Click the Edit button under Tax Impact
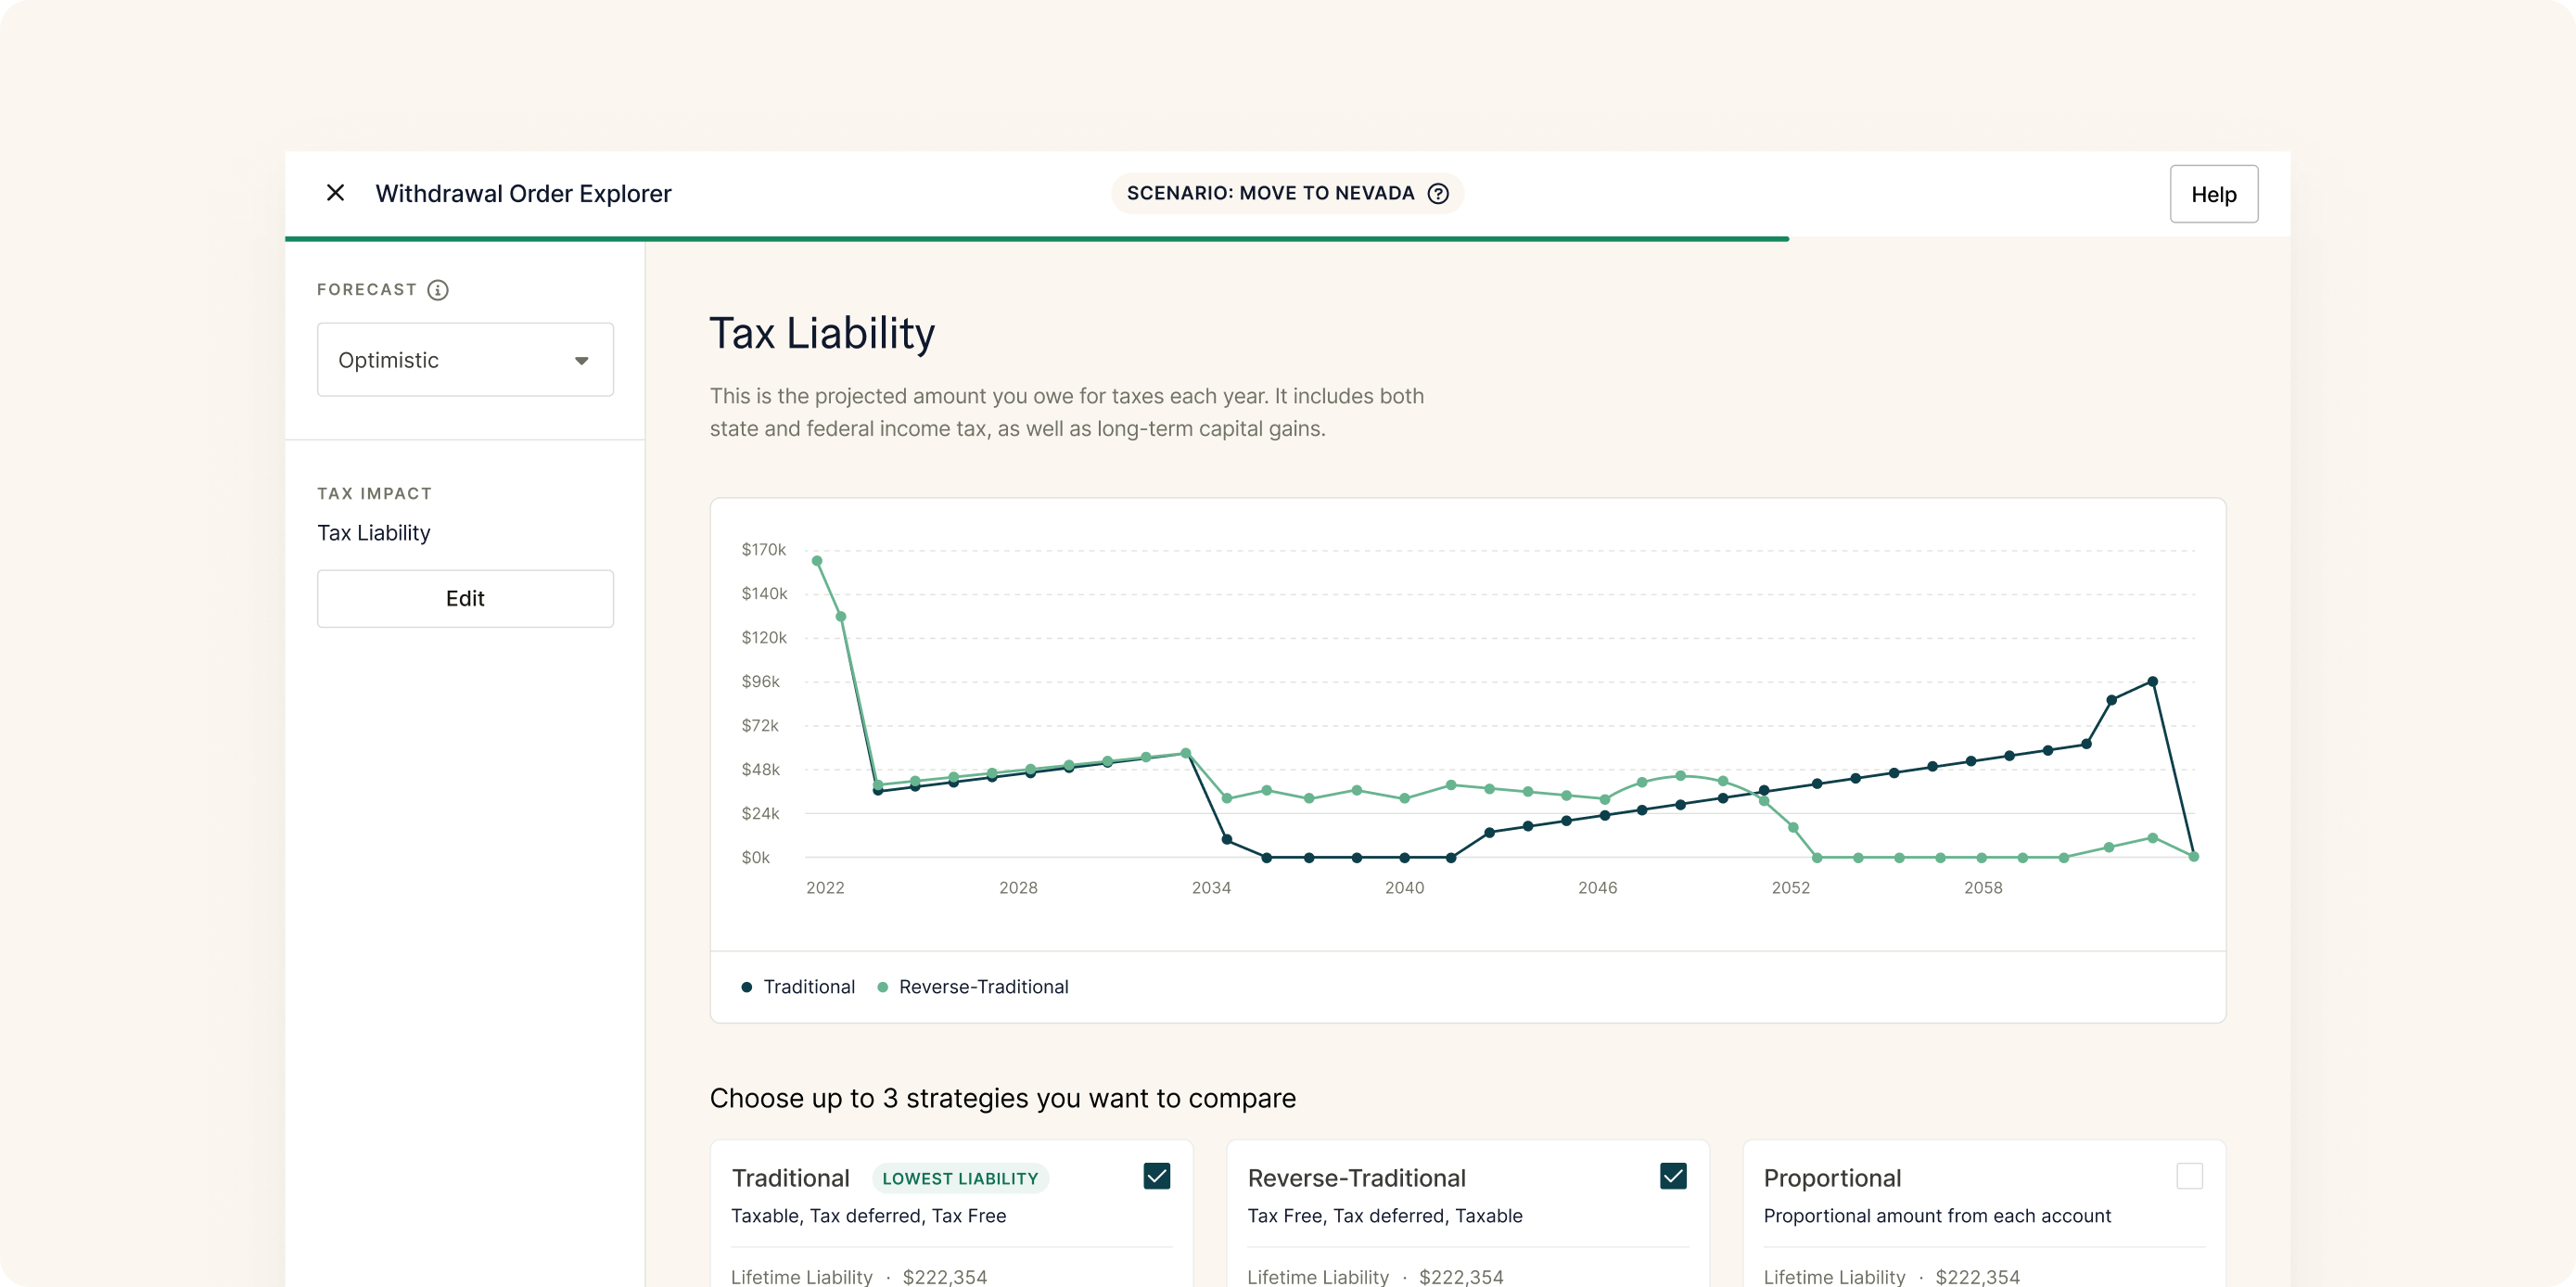 pyautogui.click(x=465, y=598)
